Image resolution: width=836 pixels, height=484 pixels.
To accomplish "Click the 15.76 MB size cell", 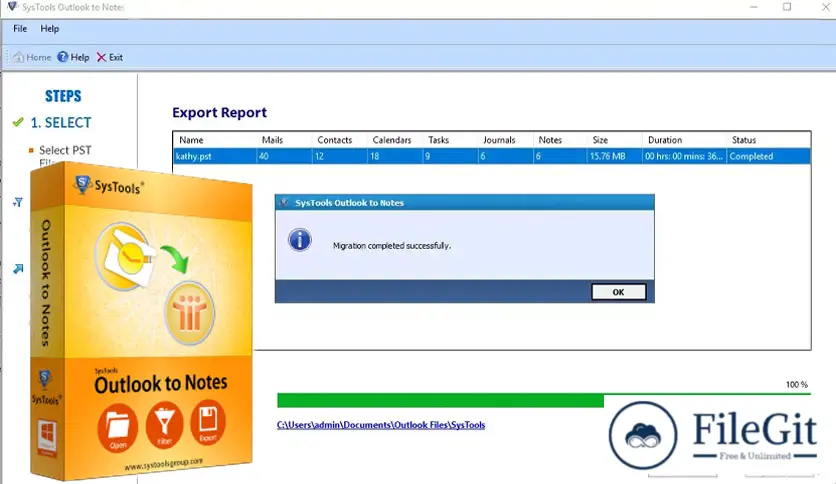I will tap(615, 156).
